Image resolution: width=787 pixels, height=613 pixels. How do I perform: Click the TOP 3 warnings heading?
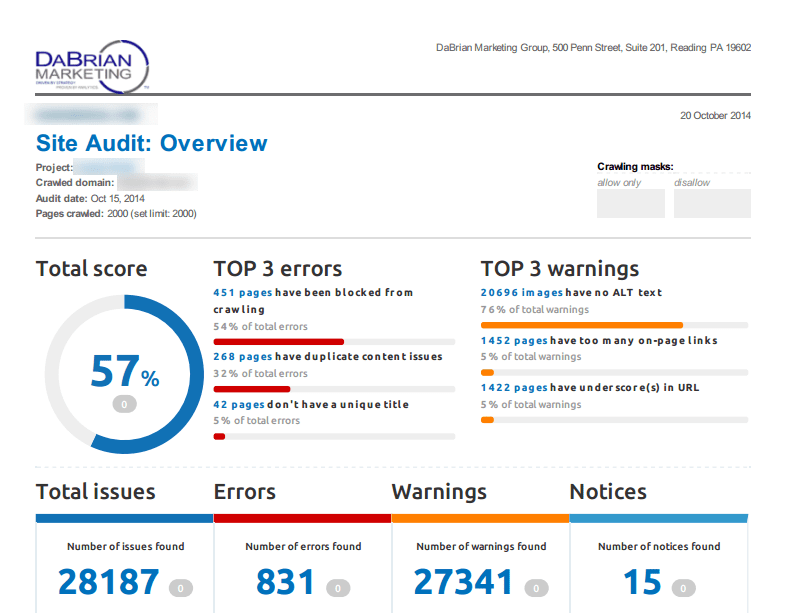(560, 269)
